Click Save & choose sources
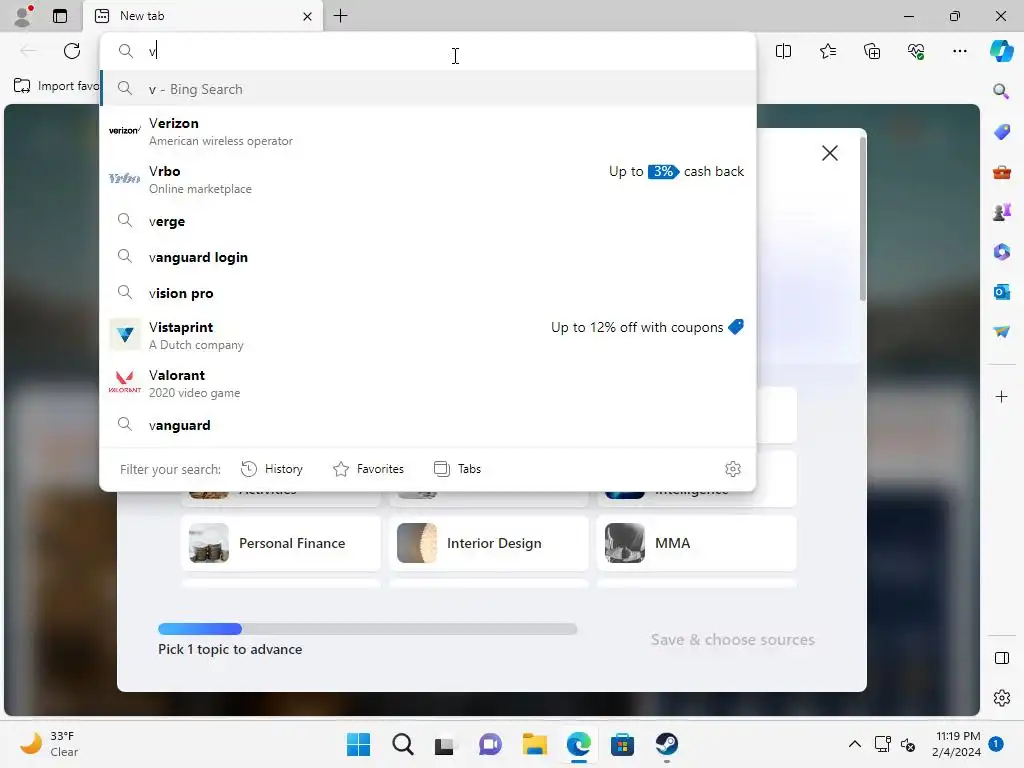1024x768 pixels. coord(733,639)
